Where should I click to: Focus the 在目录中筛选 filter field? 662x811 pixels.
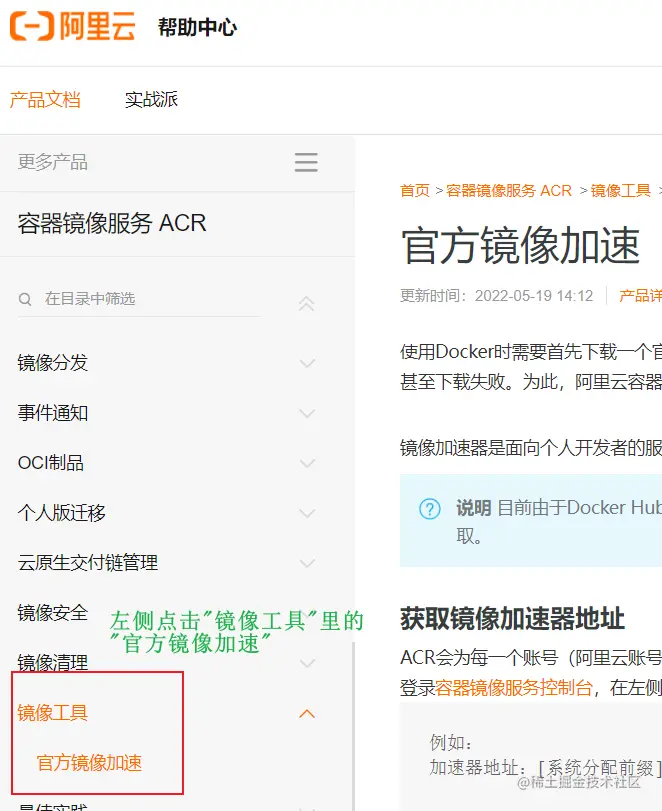tap(139, 299)
